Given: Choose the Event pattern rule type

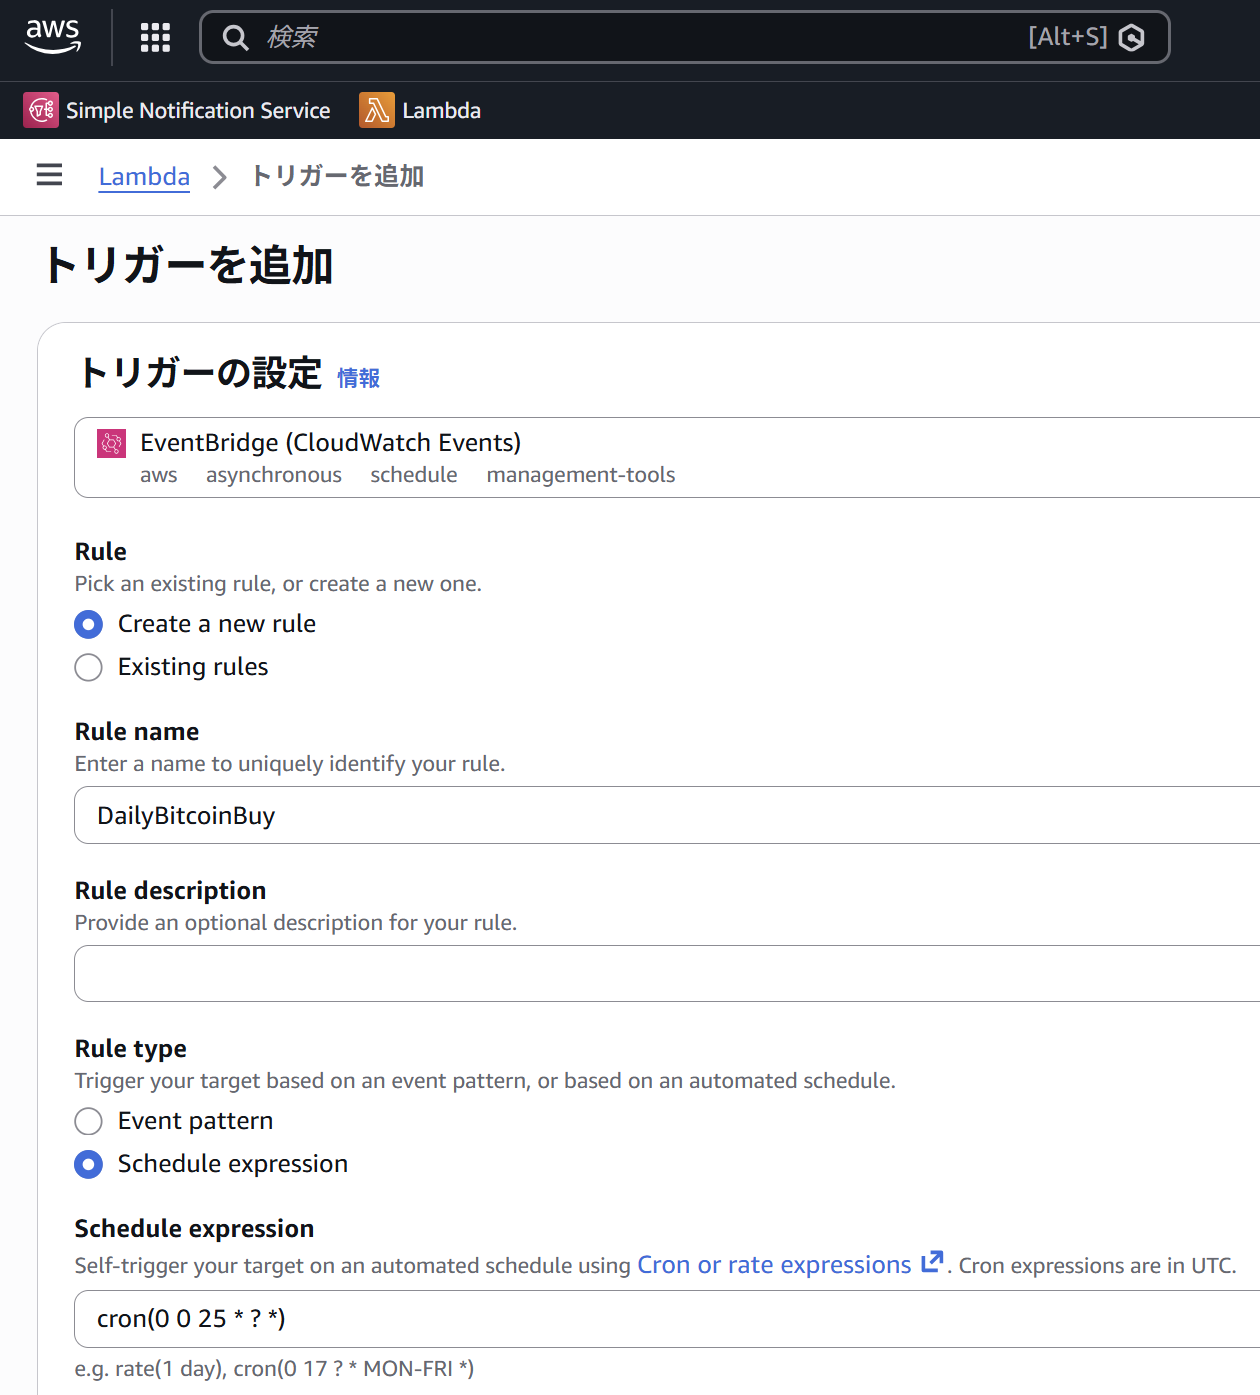Looking at the screenshot, I should (89, 1121).
